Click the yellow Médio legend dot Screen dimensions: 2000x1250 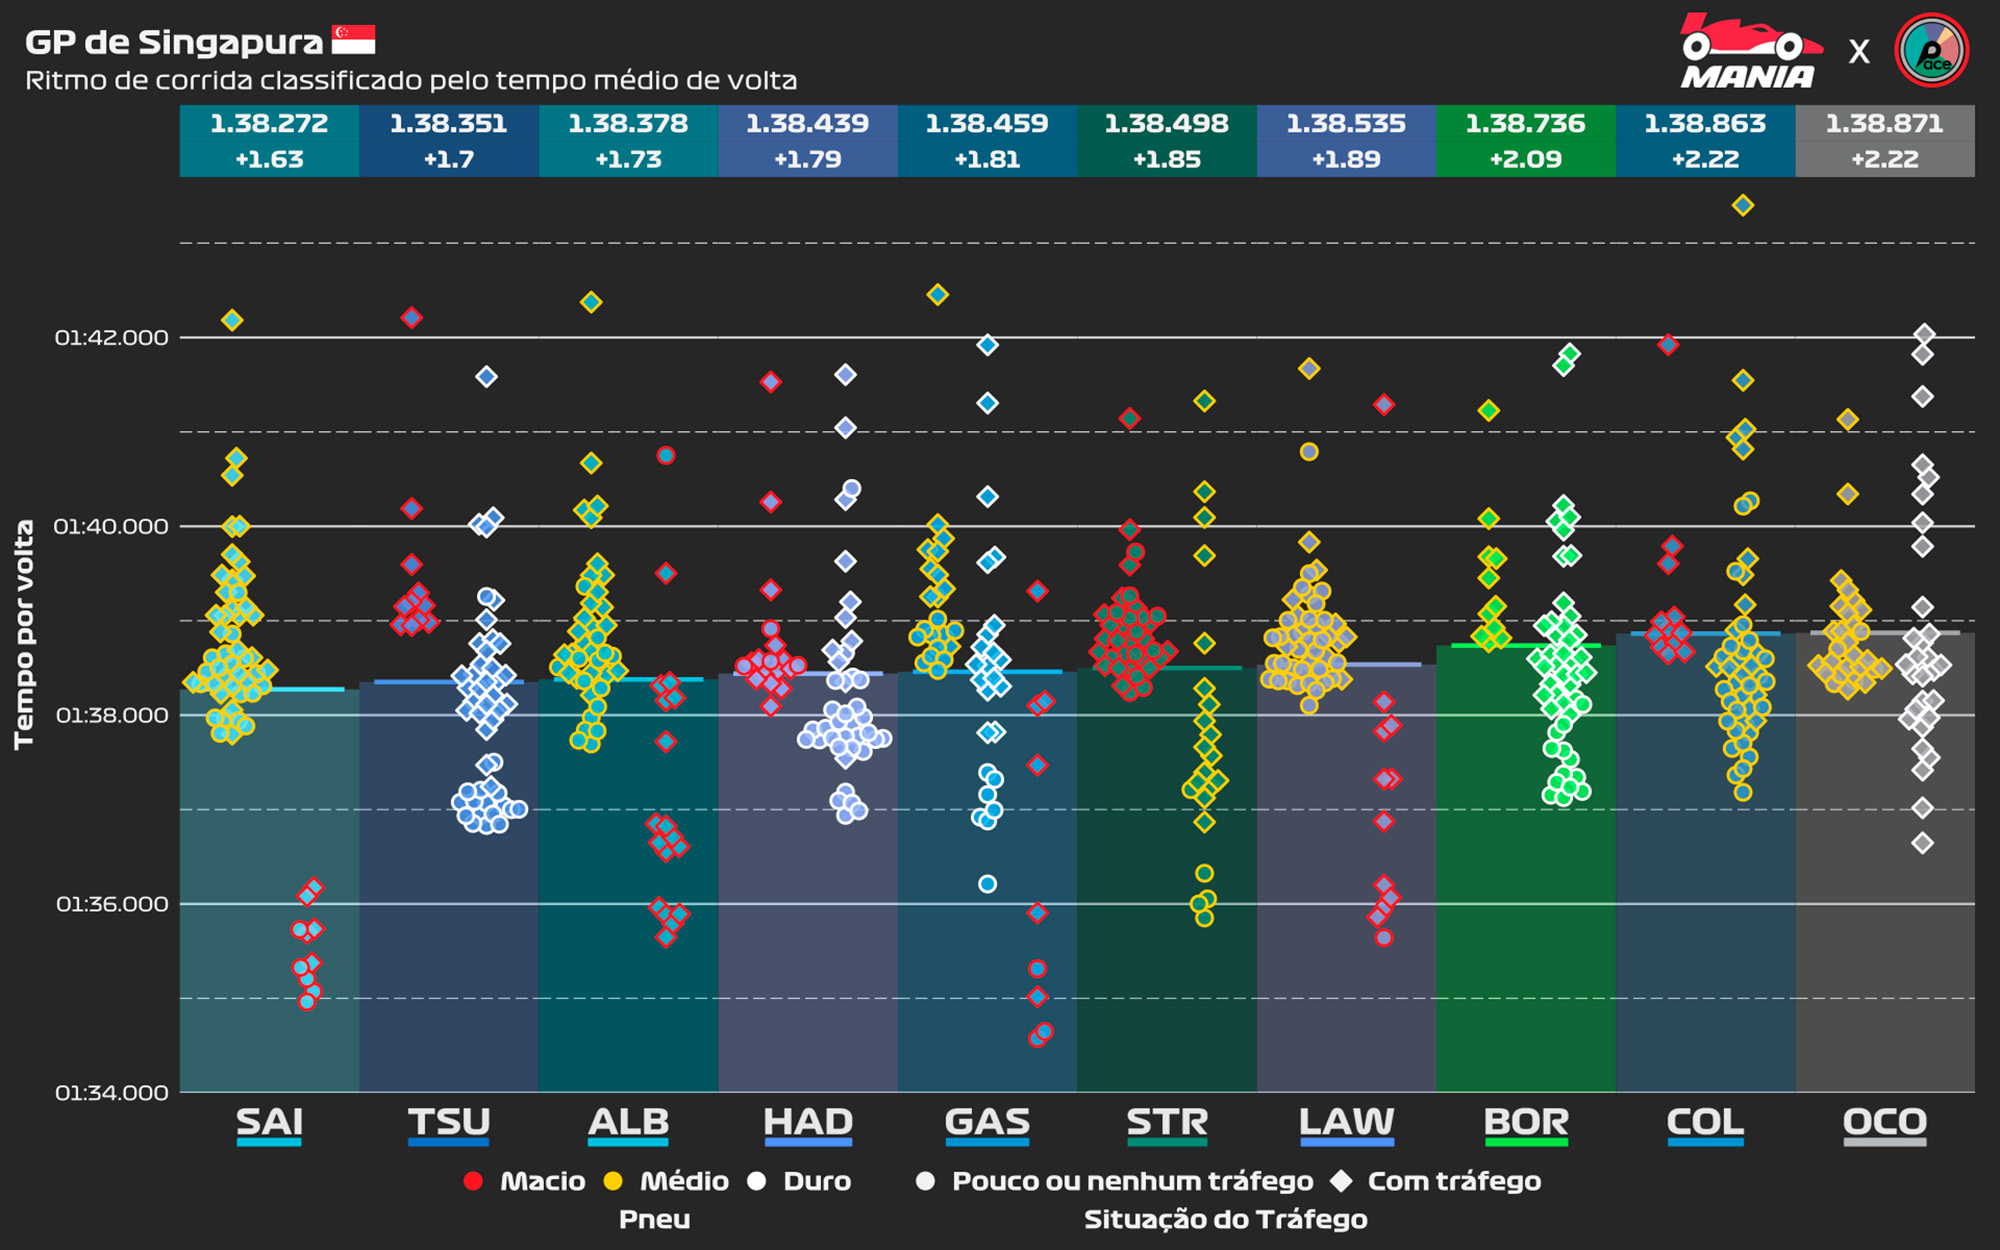point(613,1181)
